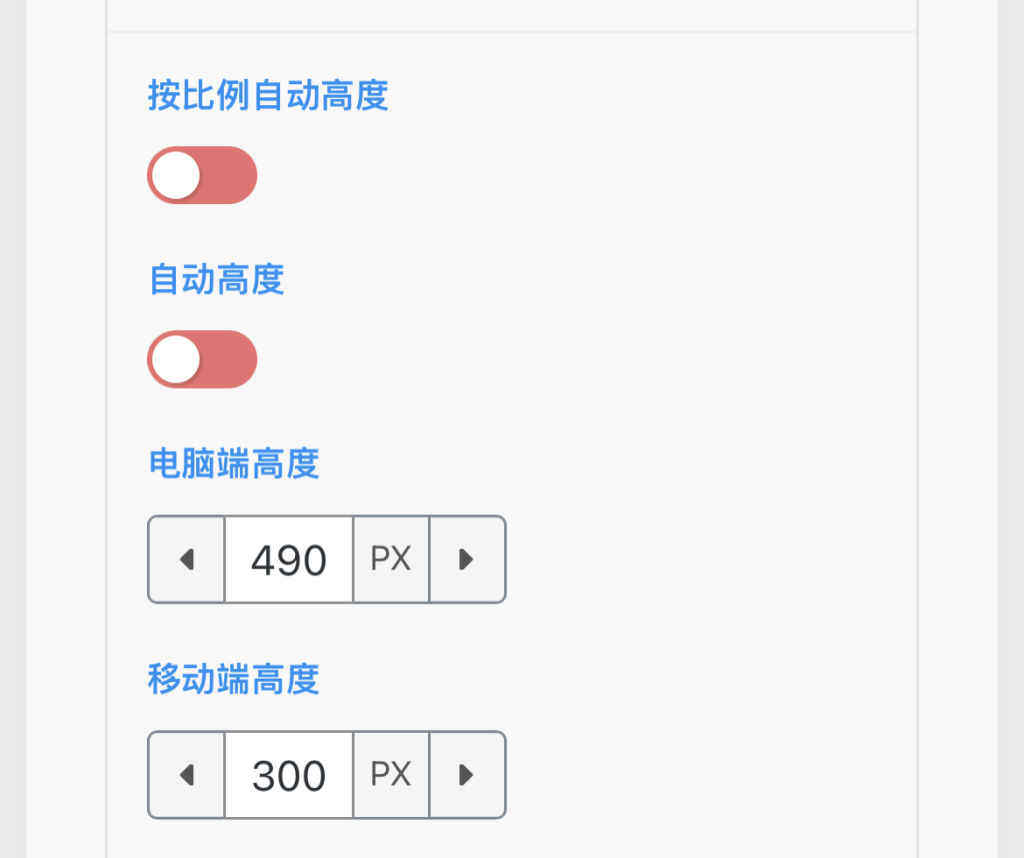Click the 按比例自动高度 label text
Screen dimensions: 1024x858
270,96
